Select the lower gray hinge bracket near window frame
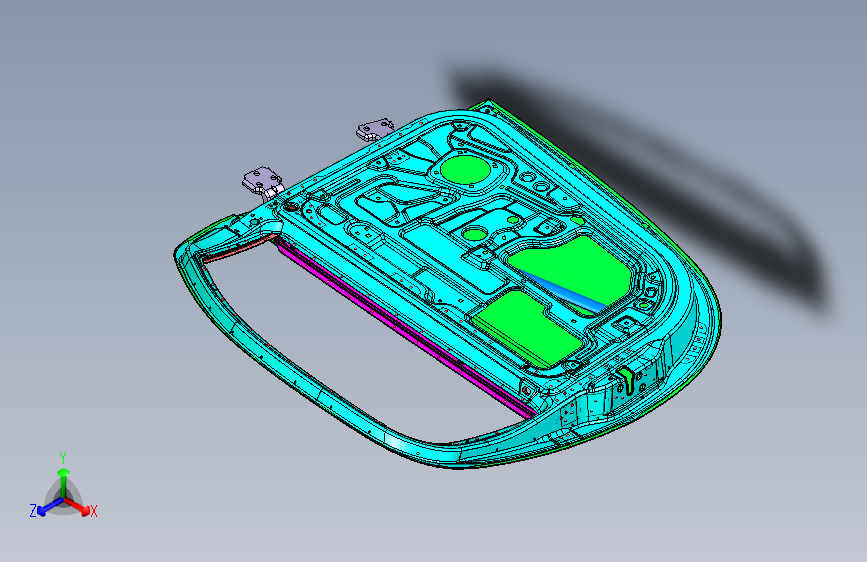Screen dimensions: 867x562 click(262, 181)
